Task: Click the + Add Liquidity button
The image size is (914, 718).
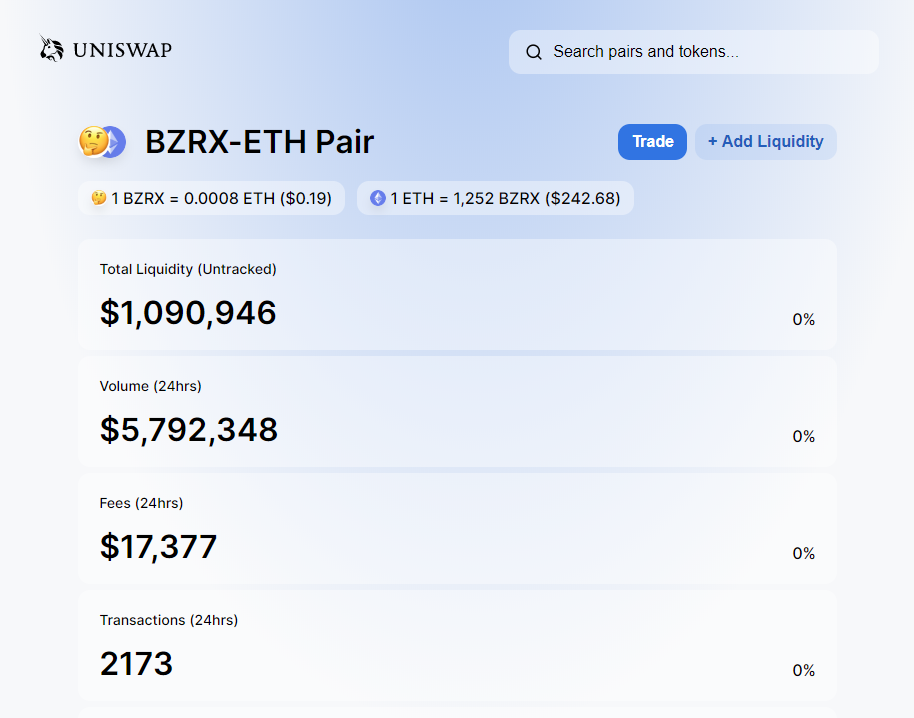Action: [x=765, y=142]
